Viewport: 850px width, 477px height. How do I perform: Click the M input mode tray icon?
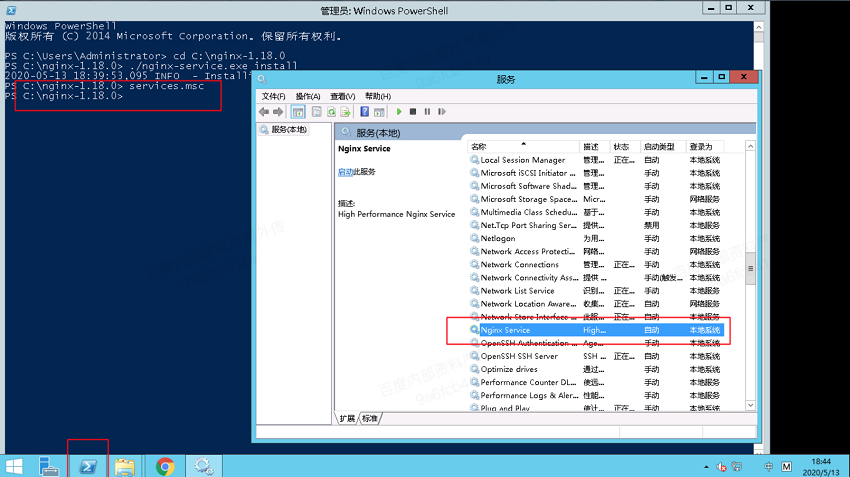click(787, 467)
